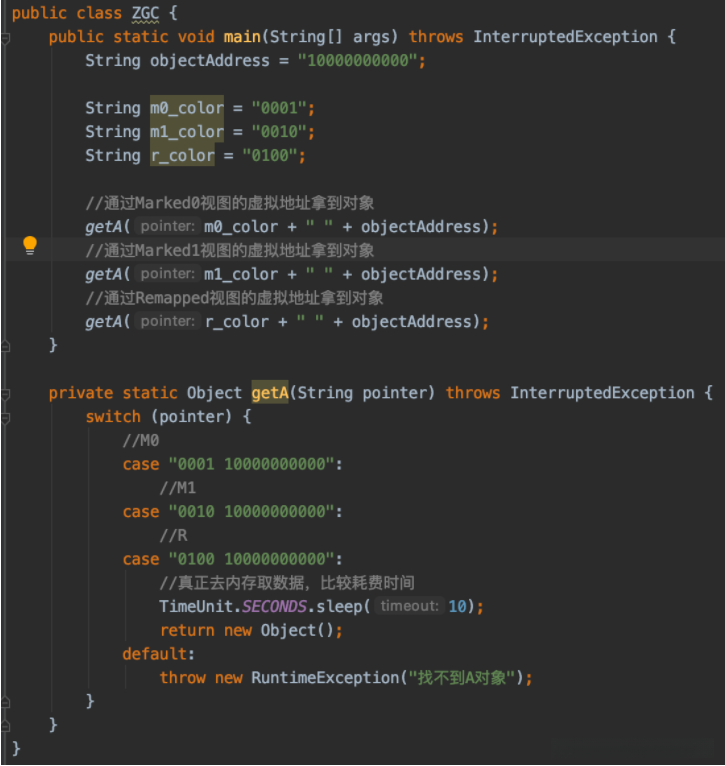
Task: Click the number 10 sleep argument
Action: point(457,606)
